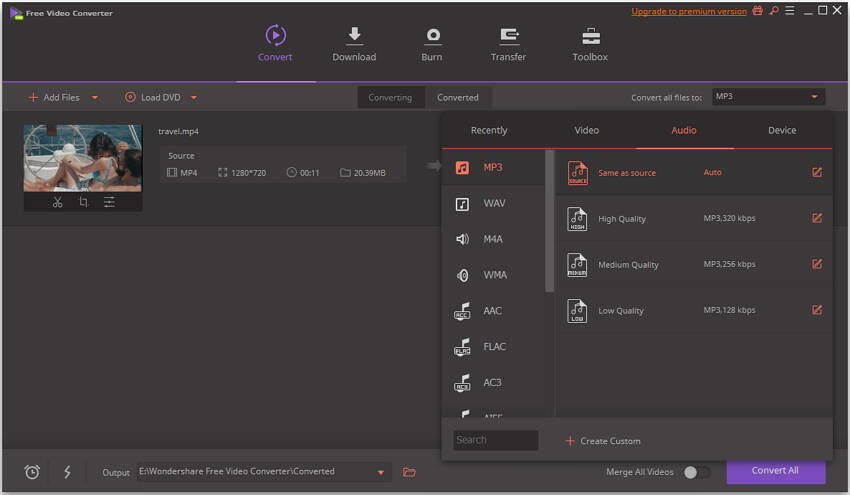Click the 20.39MB file size
Image resolution: width=850 pixels, height=495 pixels.
tap(370, 173)
